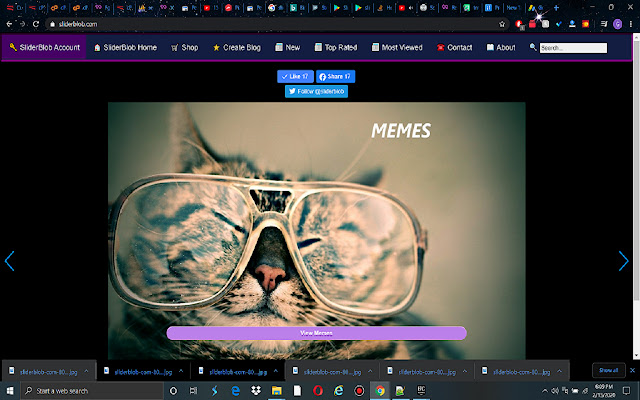This screenshot has width=640, height=400.
Task: Switch to the Google G tab
Action: [276, 7]
